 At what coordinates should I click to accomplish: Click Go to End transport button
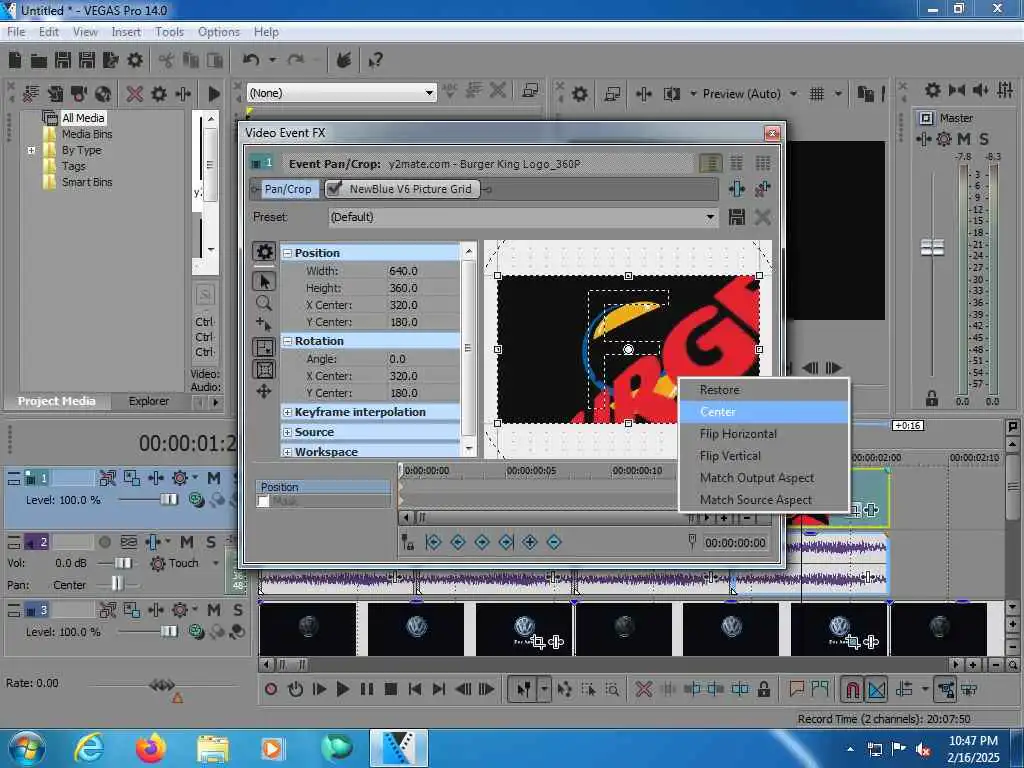[x=439, y=688]
